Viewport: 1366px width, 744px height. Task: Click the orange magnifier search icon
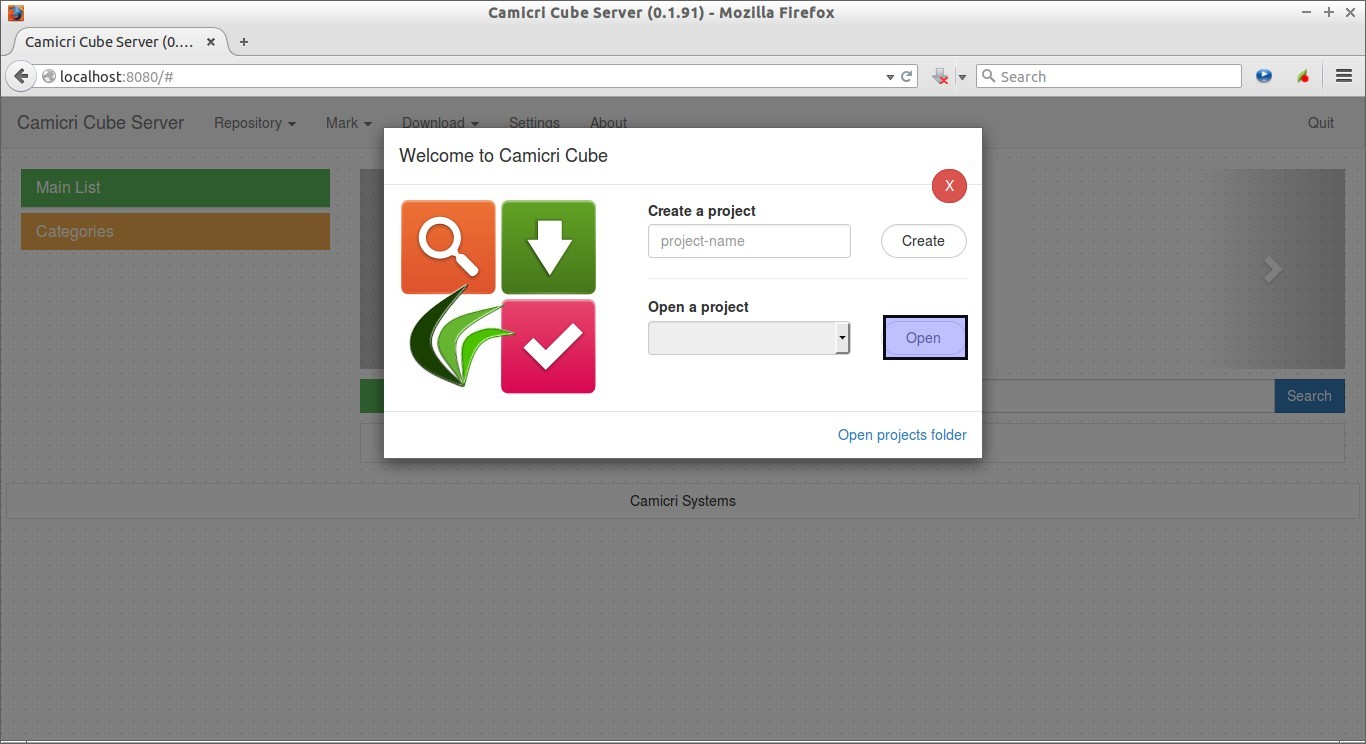point(448,247)
